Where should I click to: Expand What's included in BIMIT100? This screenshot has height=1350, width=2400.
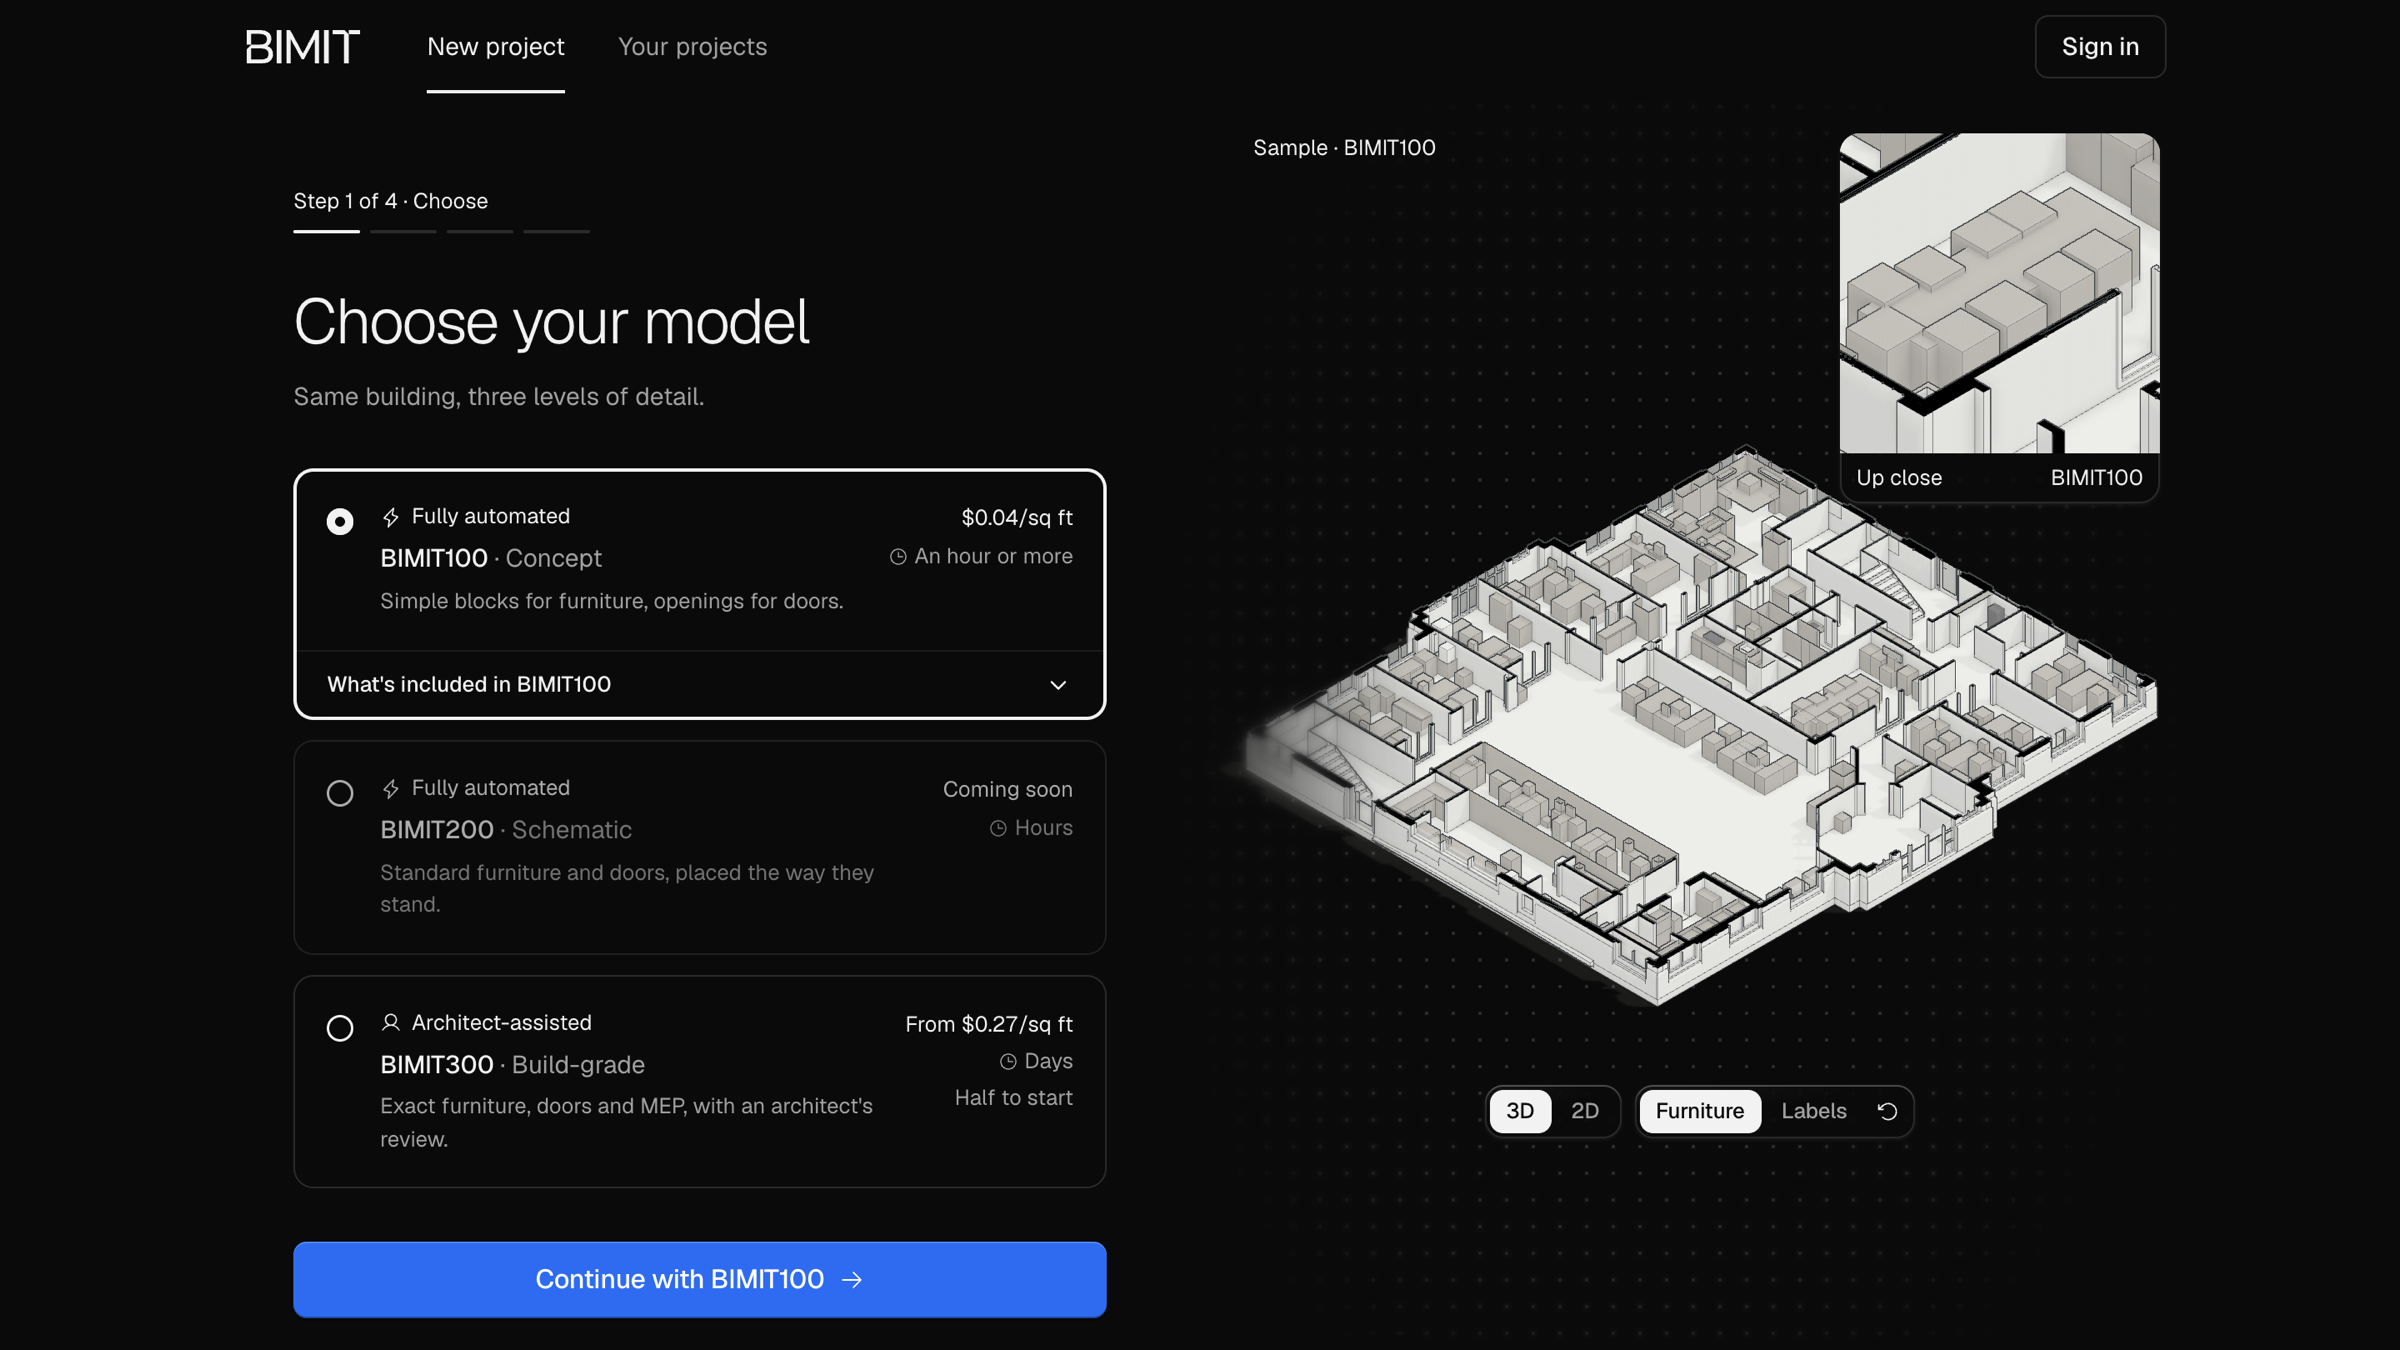pos(699,684)
